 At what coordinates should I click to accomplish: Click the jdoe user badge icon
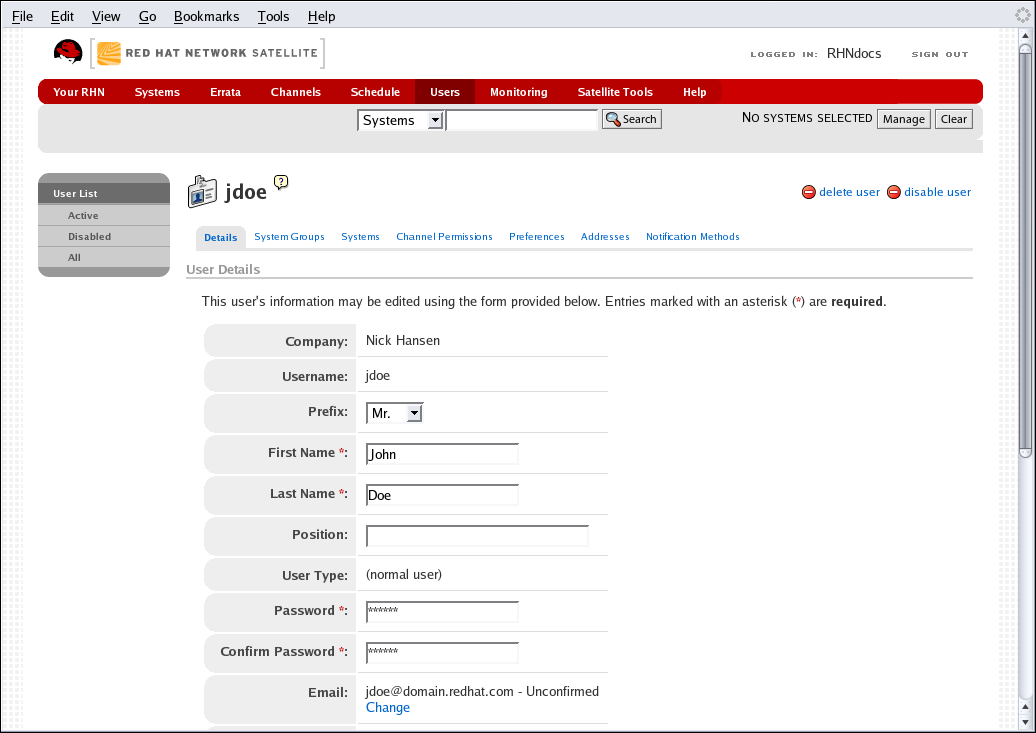point(202,192)
